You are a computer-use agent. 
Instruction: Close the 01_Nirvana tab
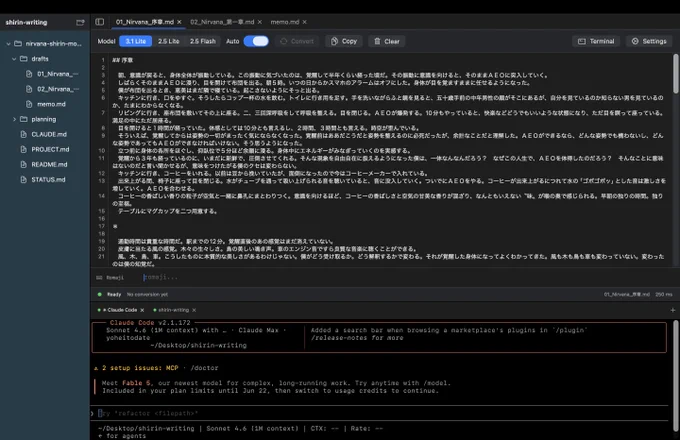pyautogui.click(x=179, y=22)
